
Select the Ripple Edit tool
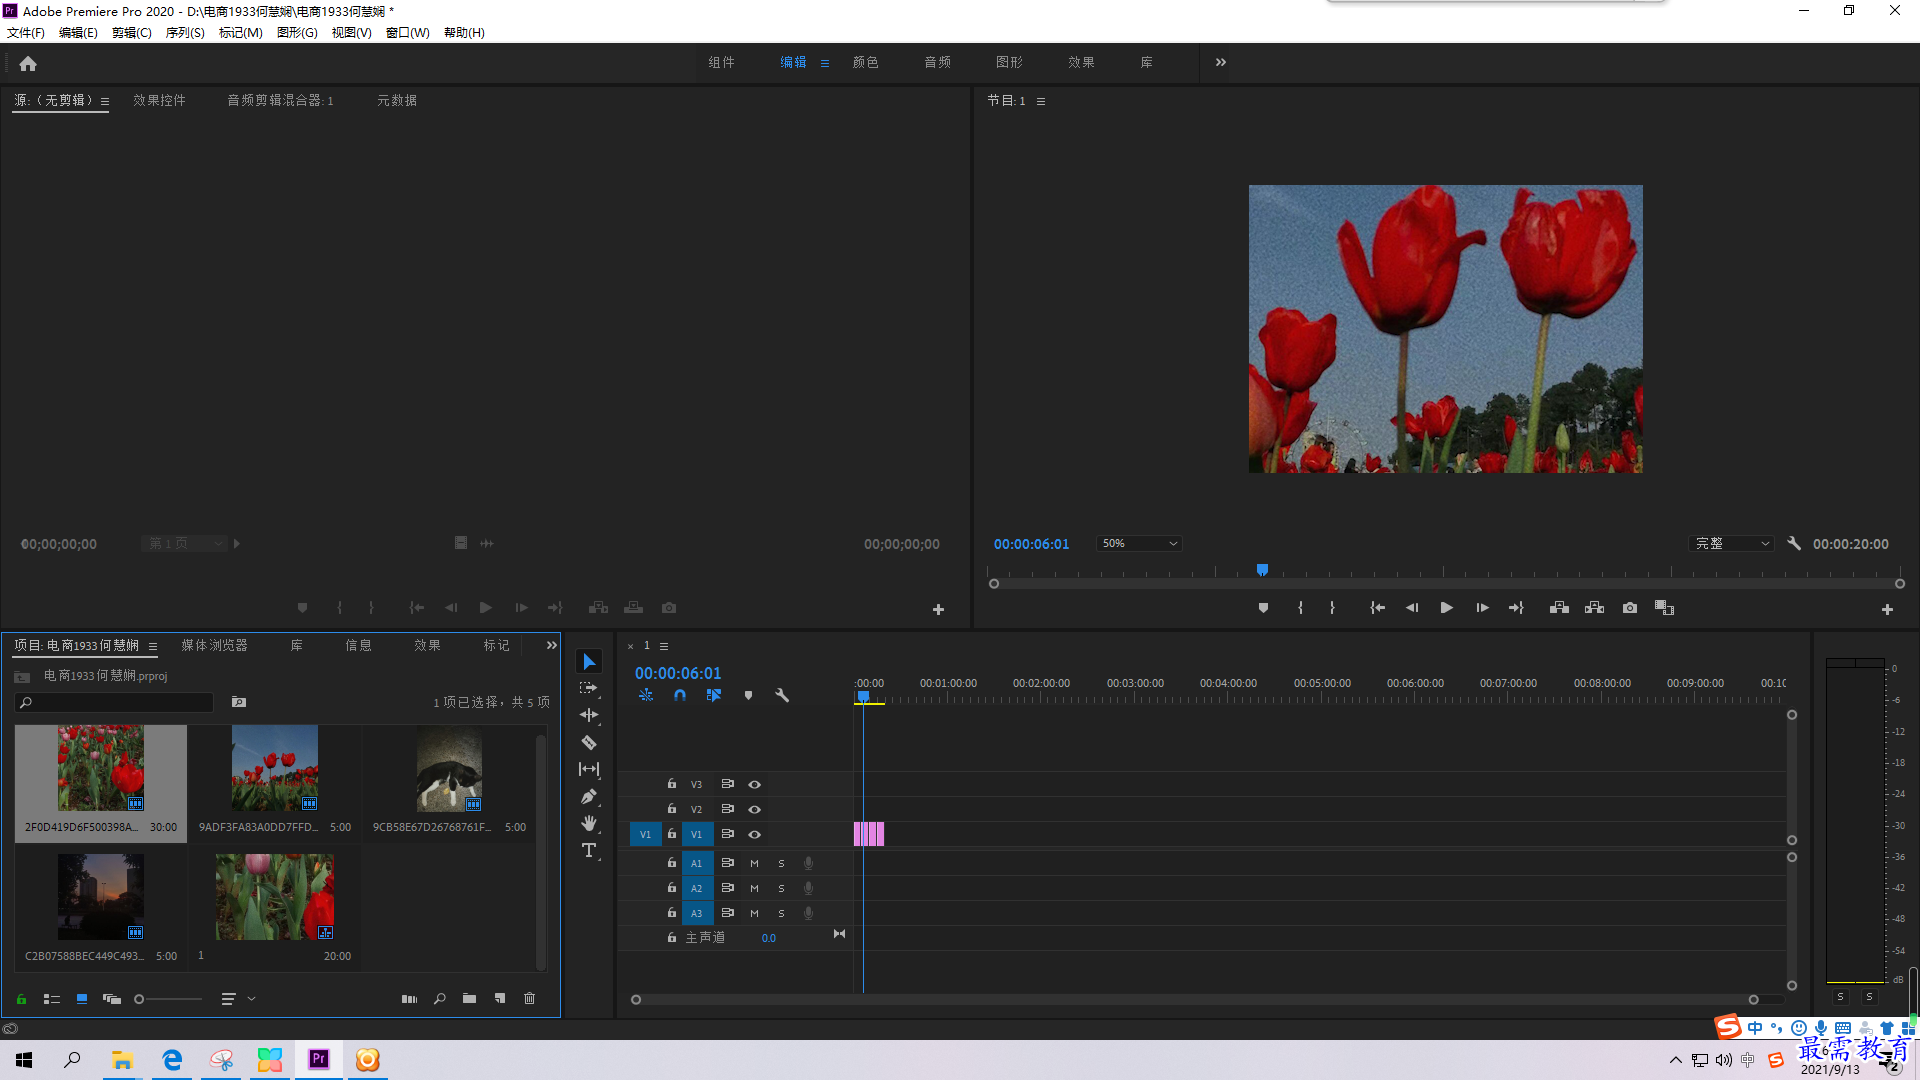589,715
